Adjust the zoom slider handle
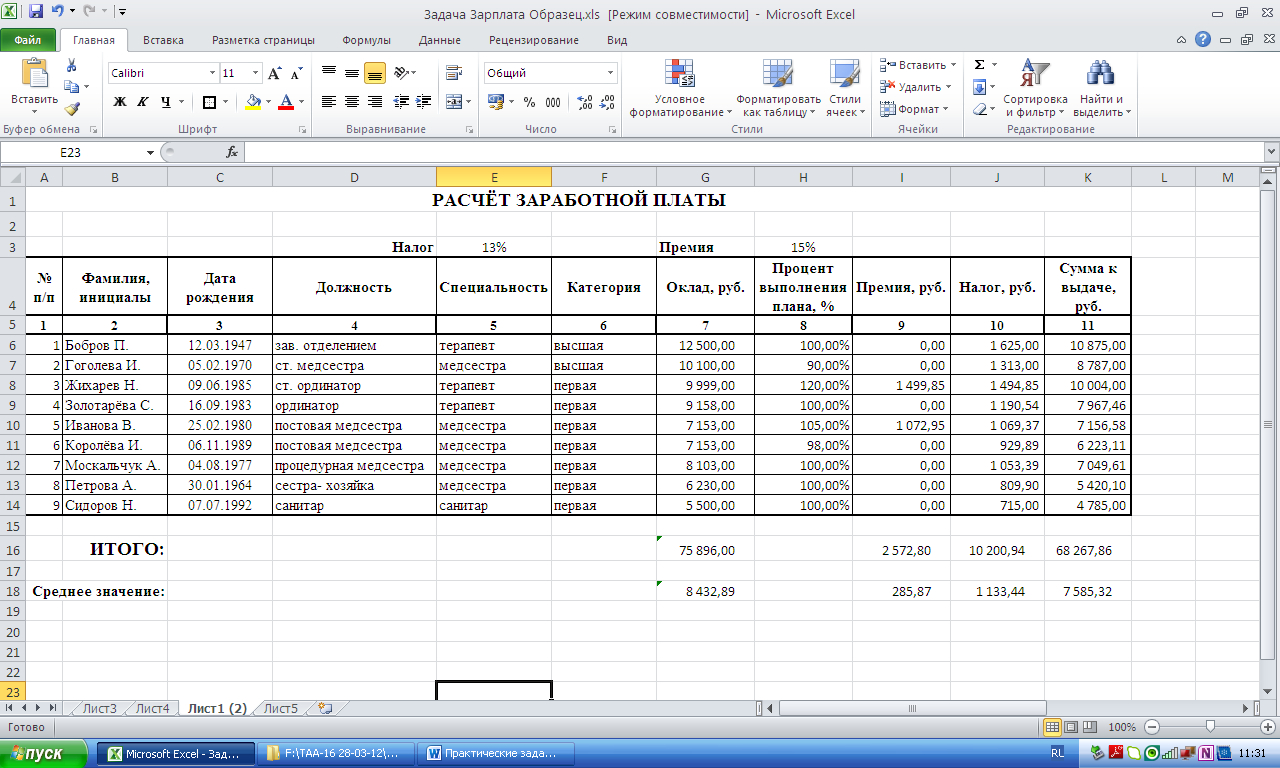The height and width of the screenshot is (768, 1280). [1211, 727]
